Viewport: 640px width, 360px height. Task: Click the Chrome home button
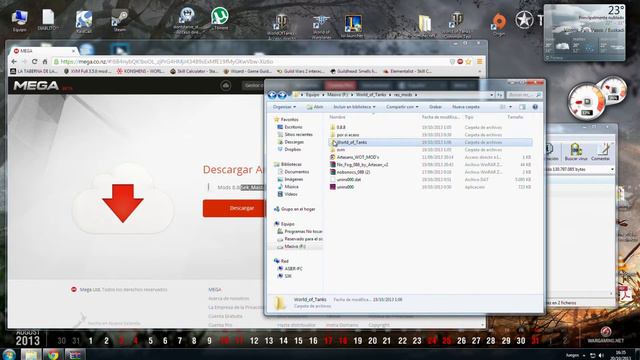[x=45, y=62]
